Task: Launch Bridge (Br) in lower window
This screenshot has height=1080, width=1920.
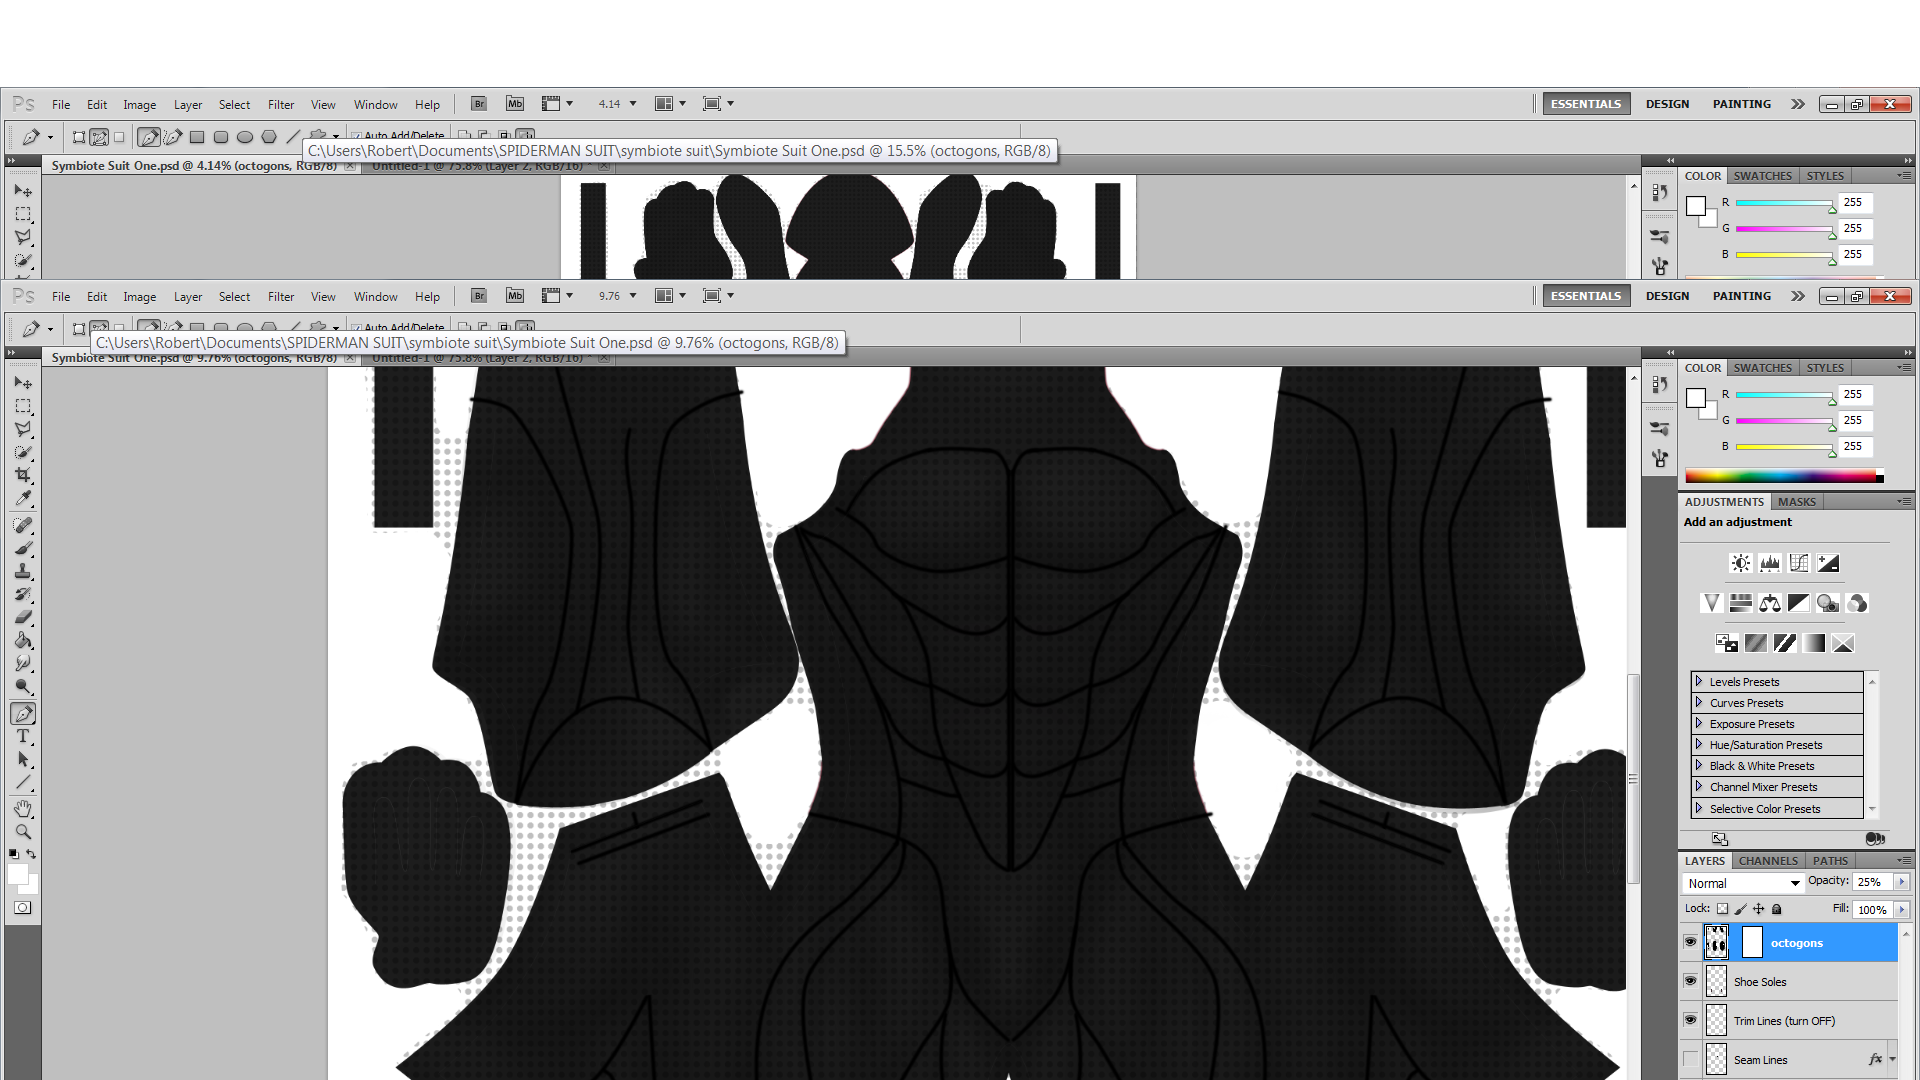Action: coord(479,296)
